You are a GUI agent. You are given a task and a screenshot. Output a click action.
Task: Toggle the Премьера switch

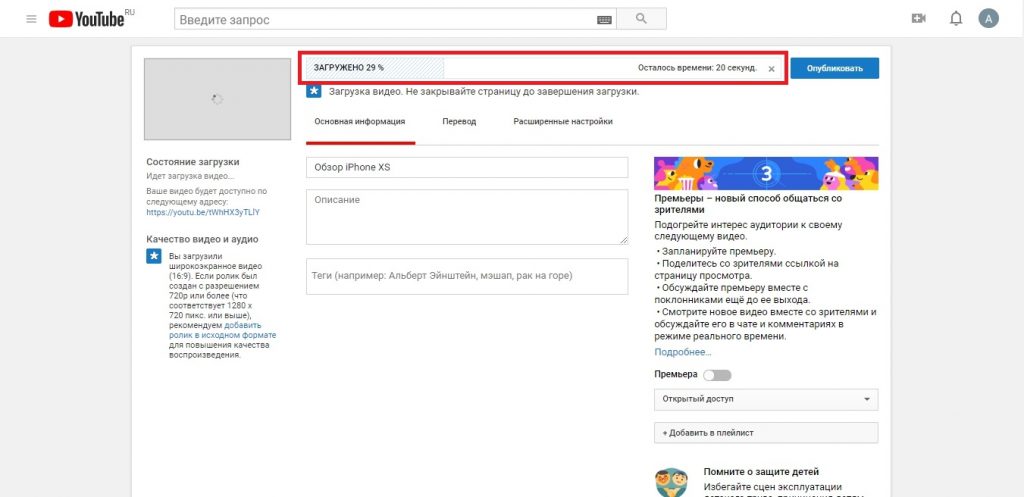[x=717, y=375]
